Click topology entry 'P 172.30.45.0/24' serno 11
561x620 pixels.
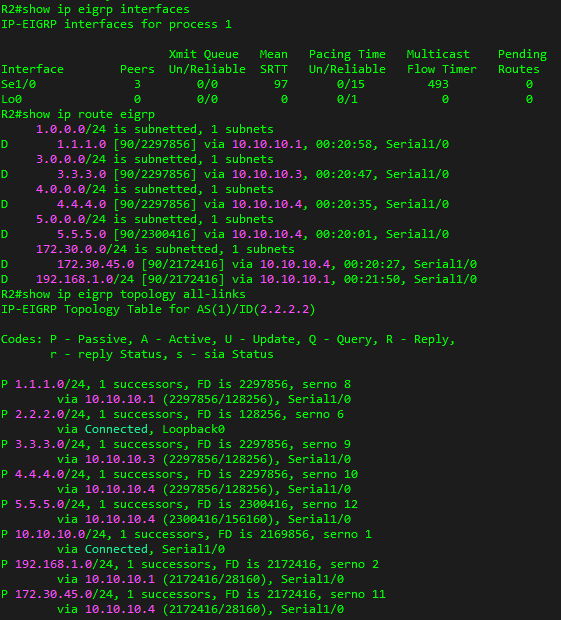[x=193, y=595]
